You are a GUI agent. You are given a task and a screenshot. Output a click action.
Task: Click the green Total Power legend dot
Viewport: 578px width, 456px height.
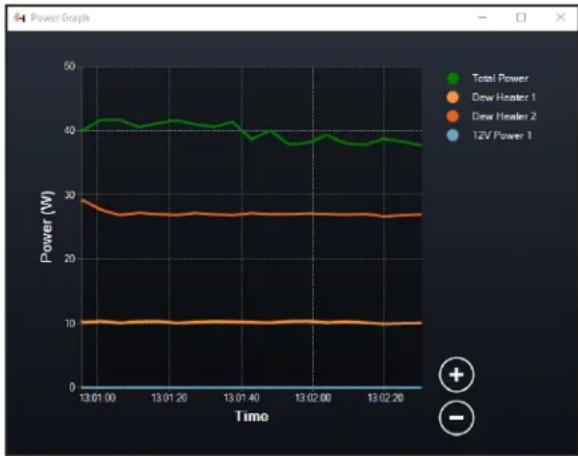click(x=453, y=78)
